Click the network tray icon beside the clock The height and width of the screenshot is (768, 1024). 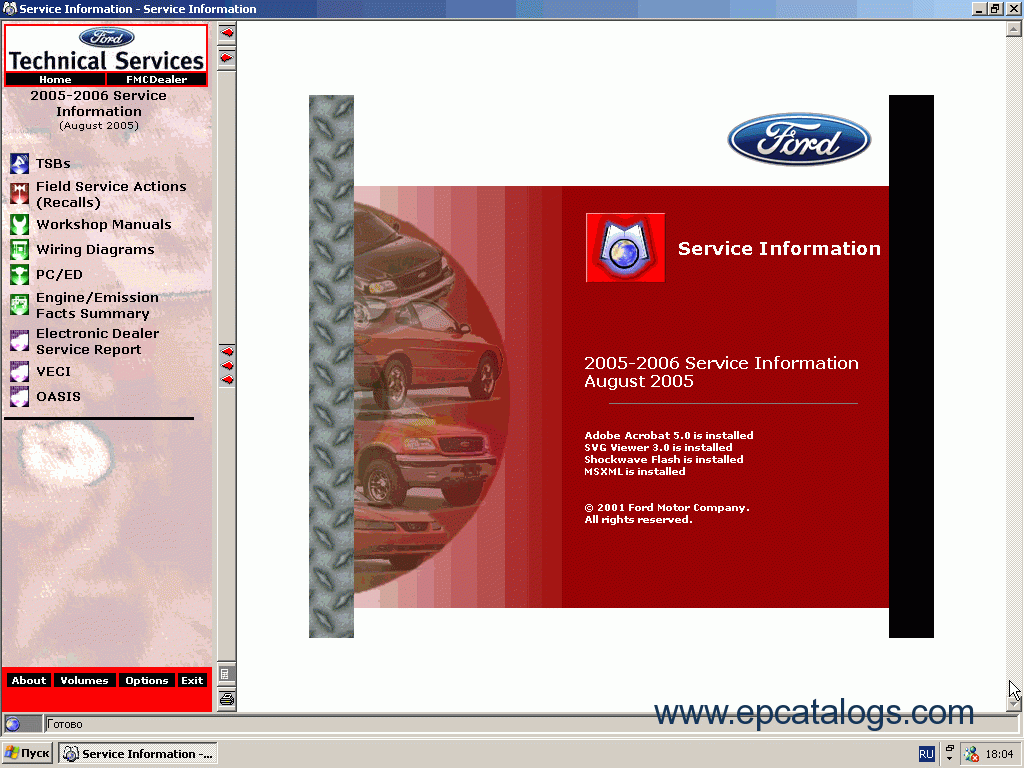point(971,754)
